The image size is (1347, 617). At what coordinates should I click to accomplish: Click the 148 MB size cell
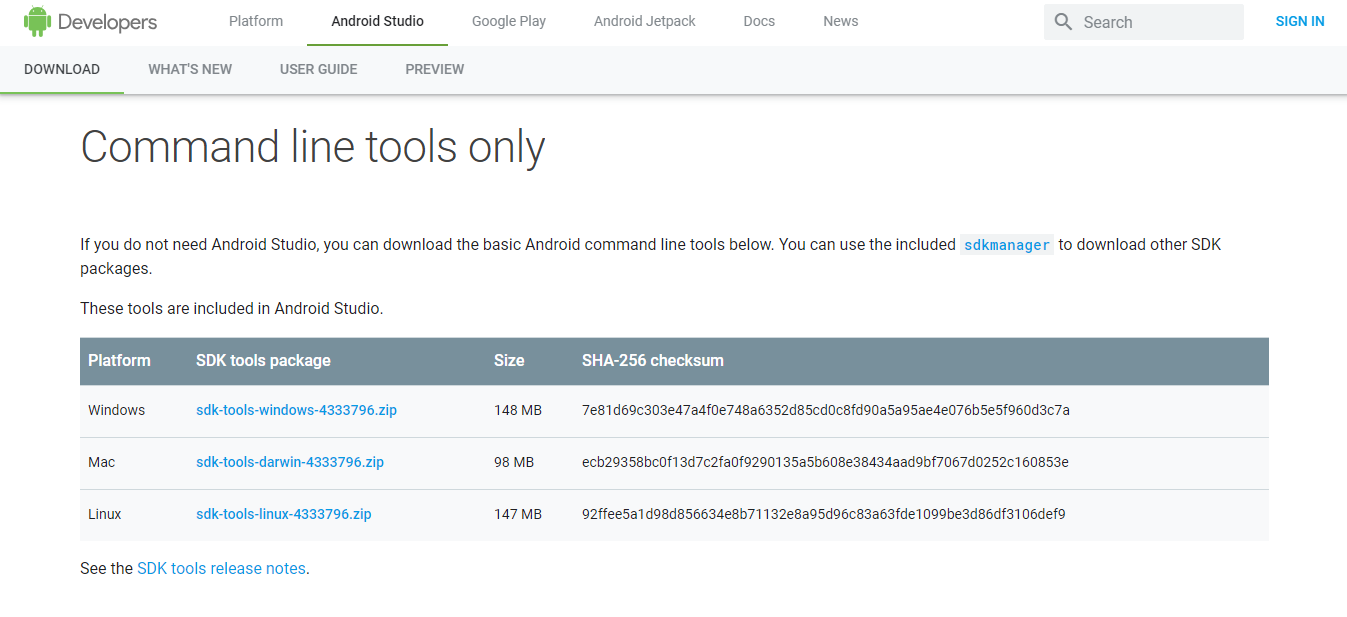518,410
